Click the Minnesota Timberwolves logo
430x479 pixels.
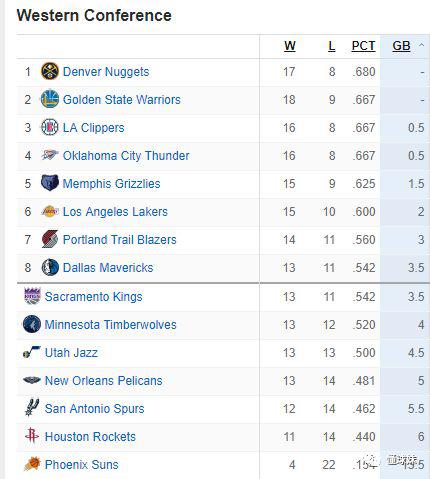click(x=32, y=324)
